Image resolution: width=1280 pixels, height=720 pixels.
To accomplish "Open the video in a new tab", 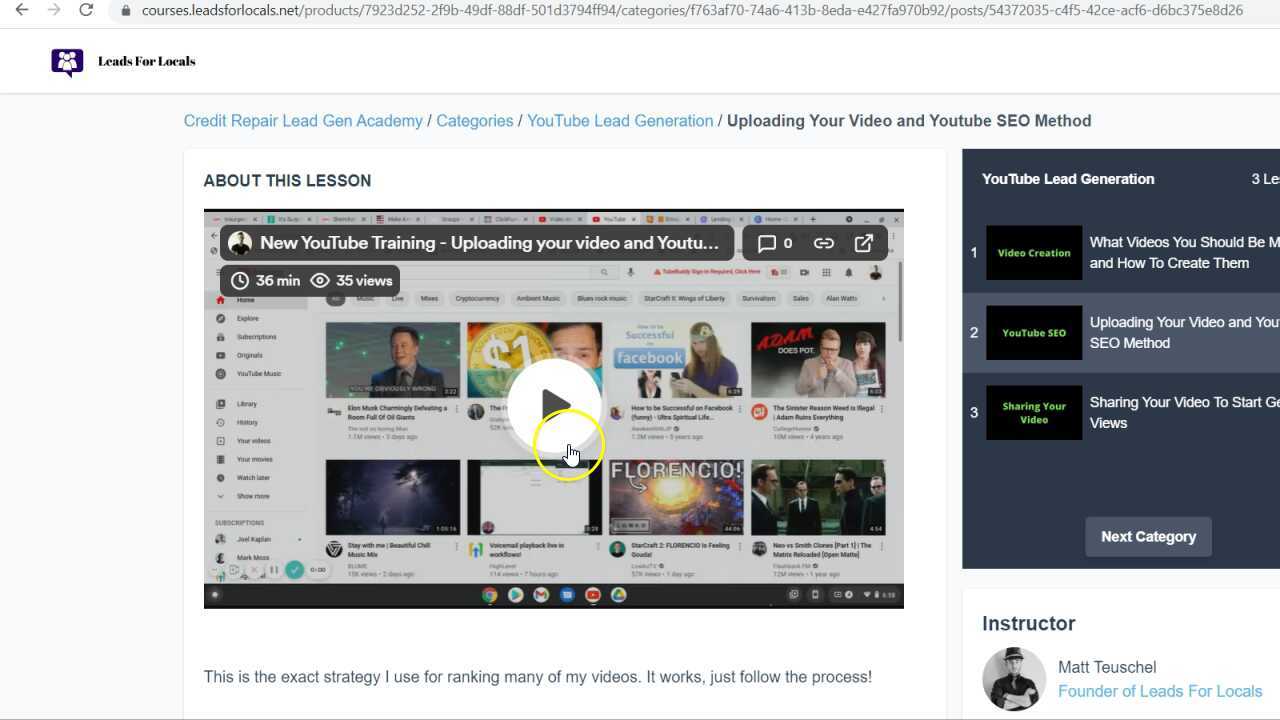I will pyautogui.click(x=863, y=243).
